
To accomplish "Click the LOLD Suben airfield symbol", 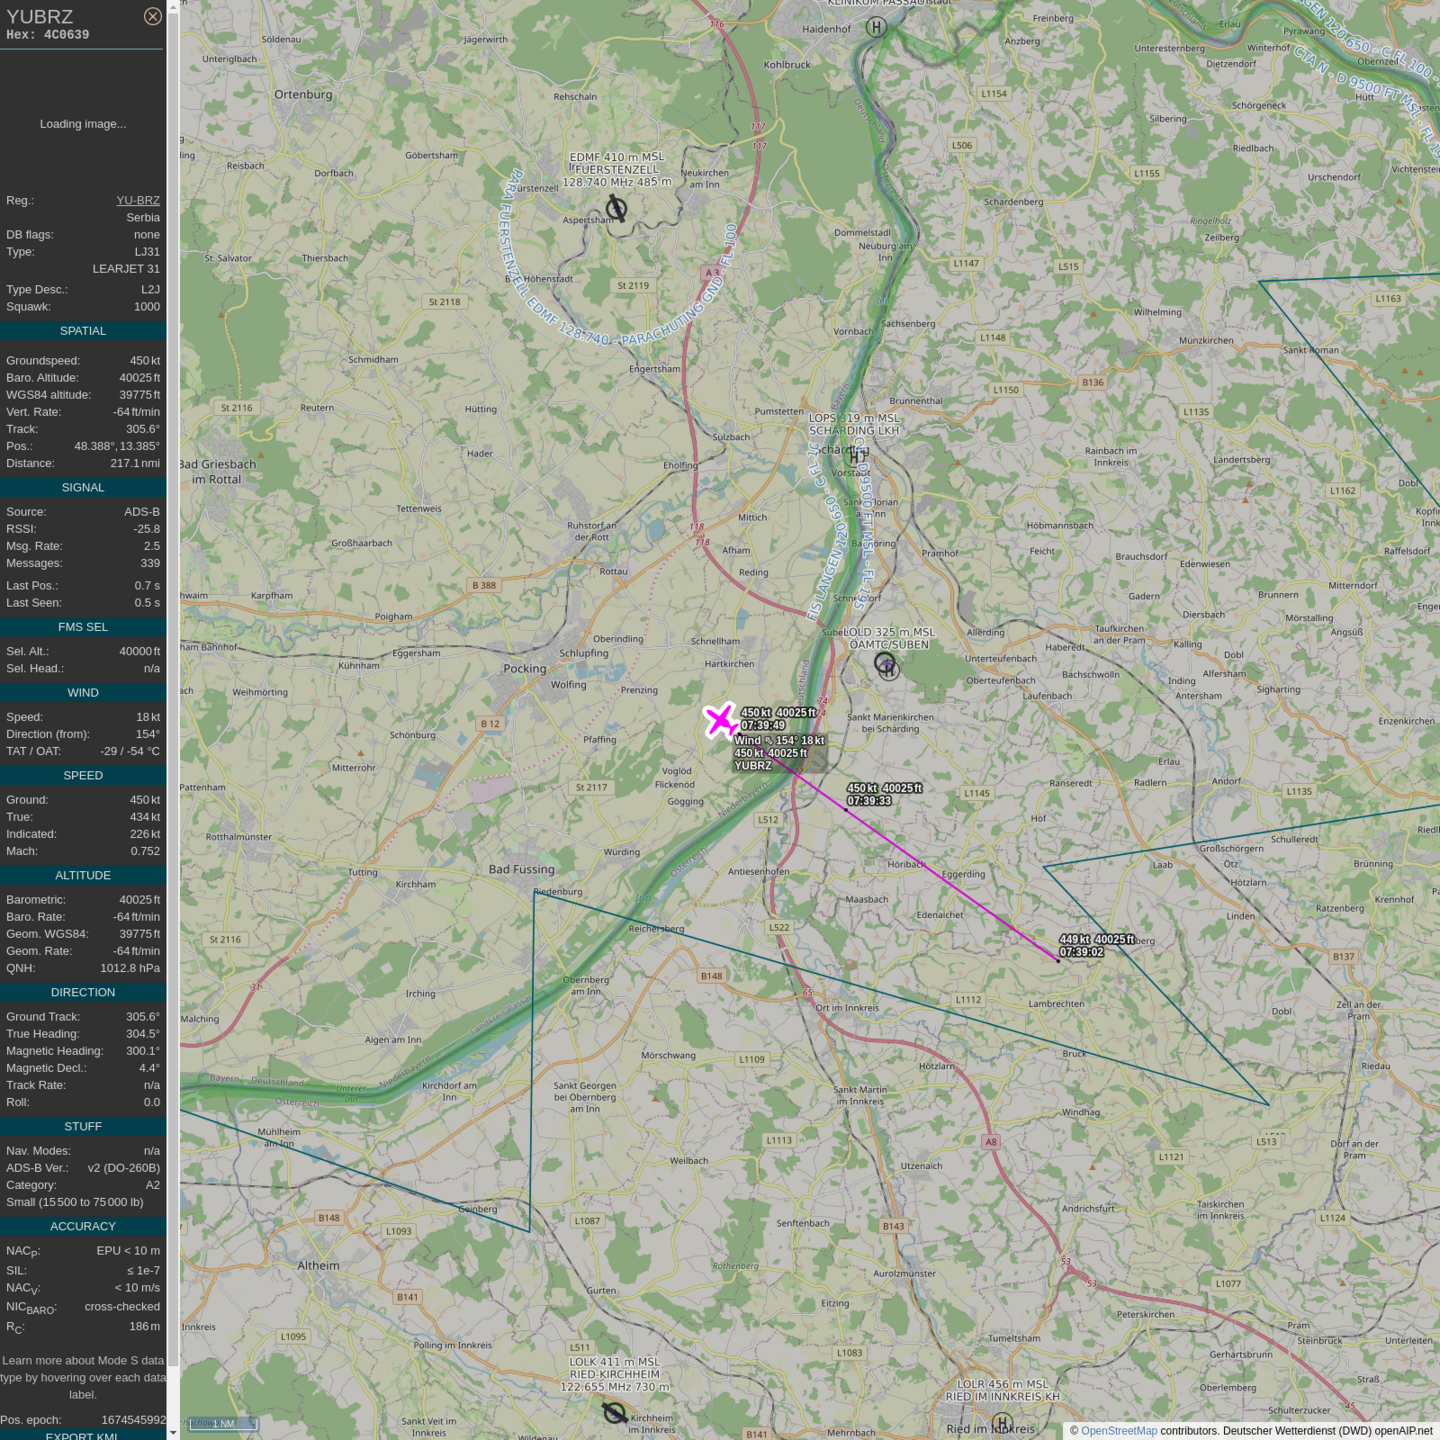I will (x=886, y=665).
